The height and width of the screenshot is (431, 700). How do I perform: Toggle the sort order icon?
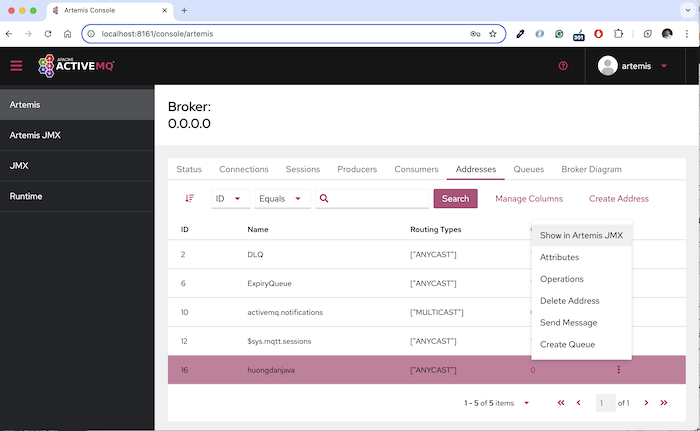pos(190,198)
